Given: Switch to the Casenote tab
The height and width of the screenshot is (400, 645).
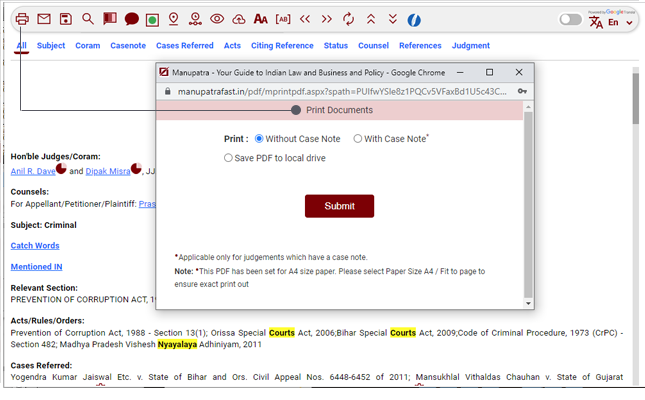Looking at the screenshot, I should [128, 46].
